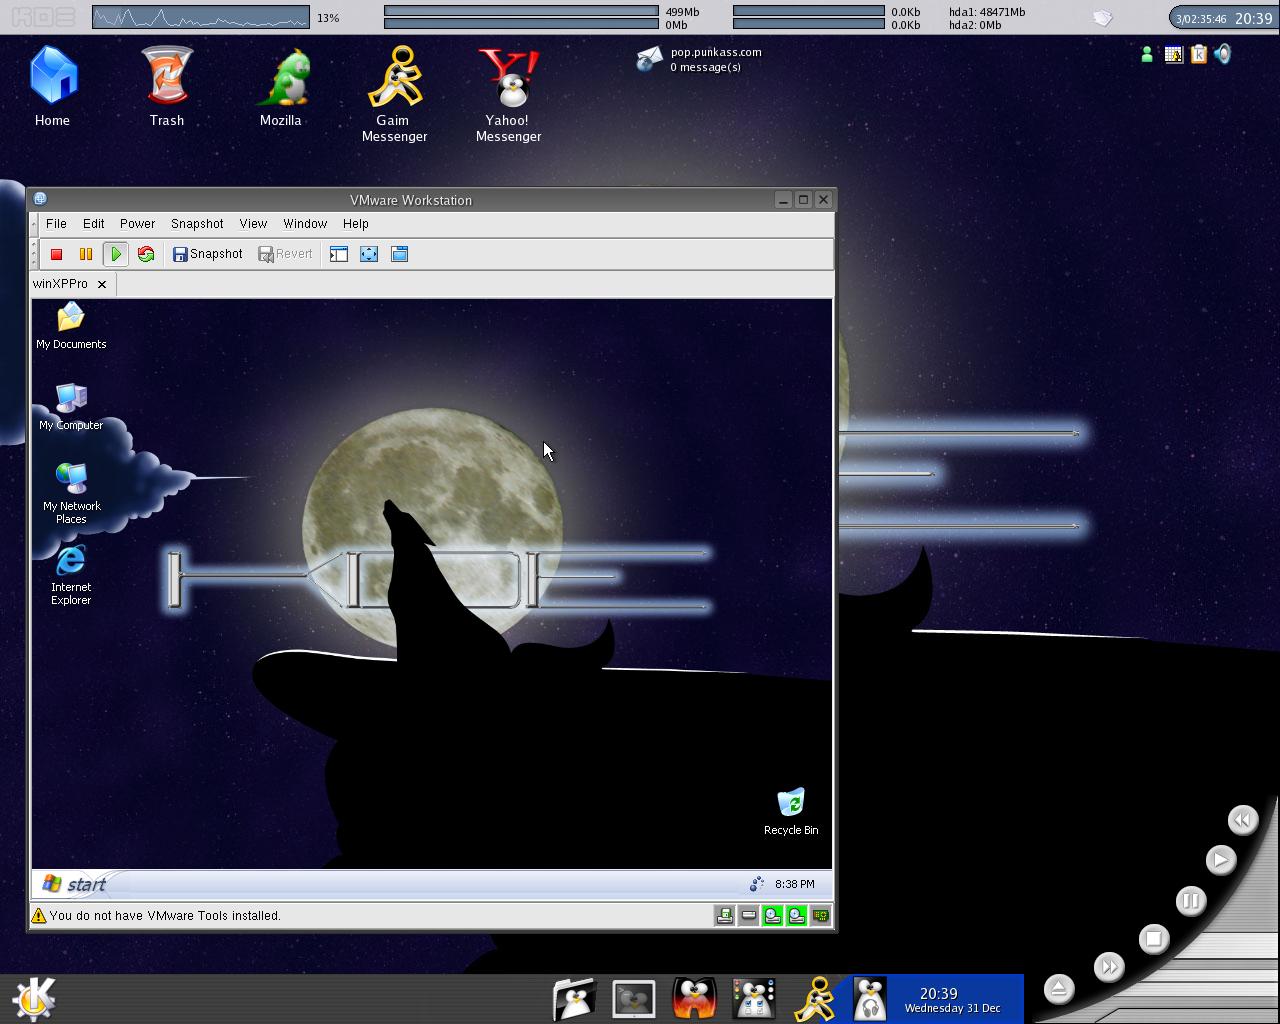
Task: Click the red Power Off button in VMware toolbar
Action: point(57,254)
